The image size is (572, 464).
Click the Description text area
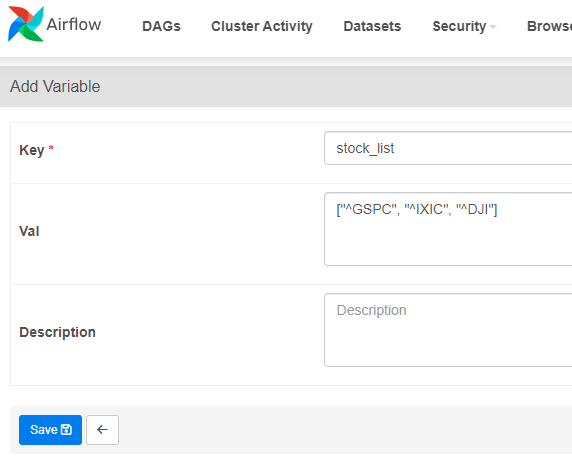pos(448,330)
